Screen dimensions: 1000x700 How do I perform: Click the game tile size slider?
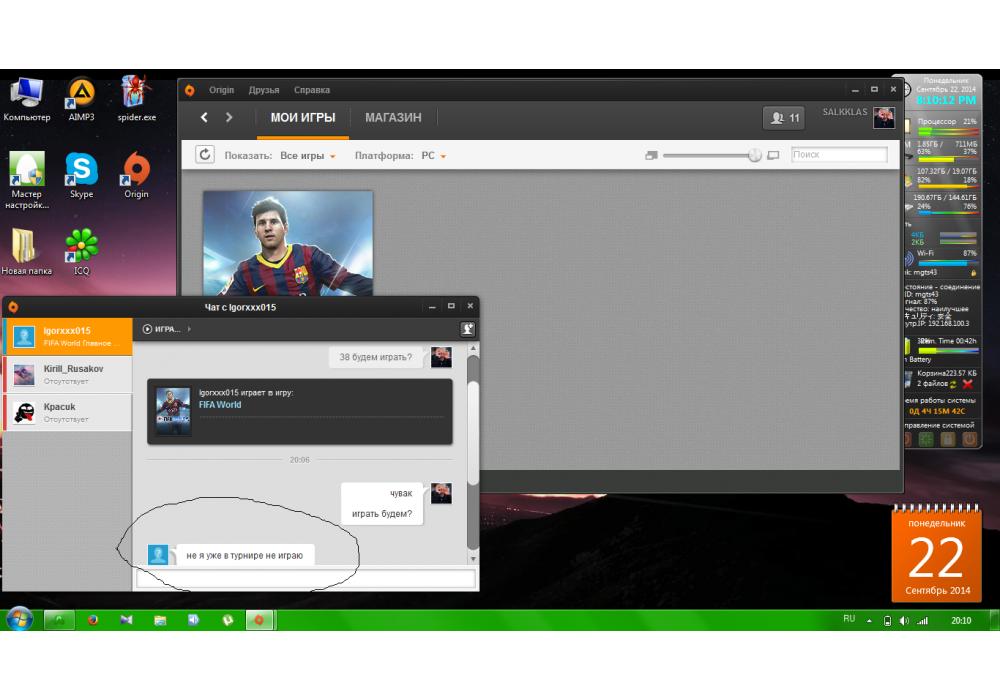tap(710, 155)
